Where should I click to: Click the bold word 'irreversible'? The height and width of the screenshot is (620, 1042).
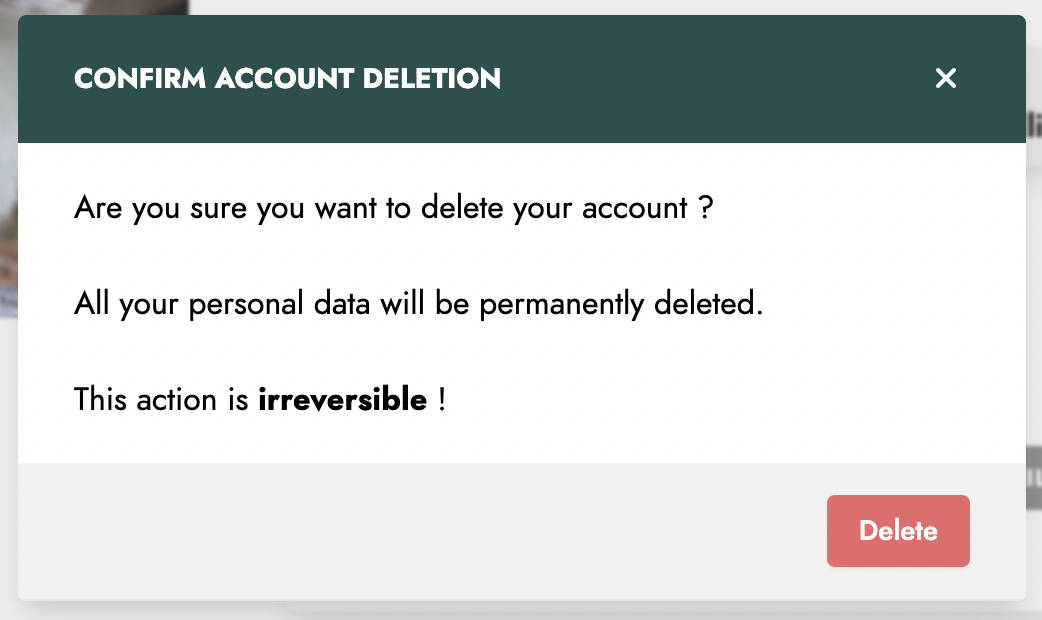pos(342,399)
